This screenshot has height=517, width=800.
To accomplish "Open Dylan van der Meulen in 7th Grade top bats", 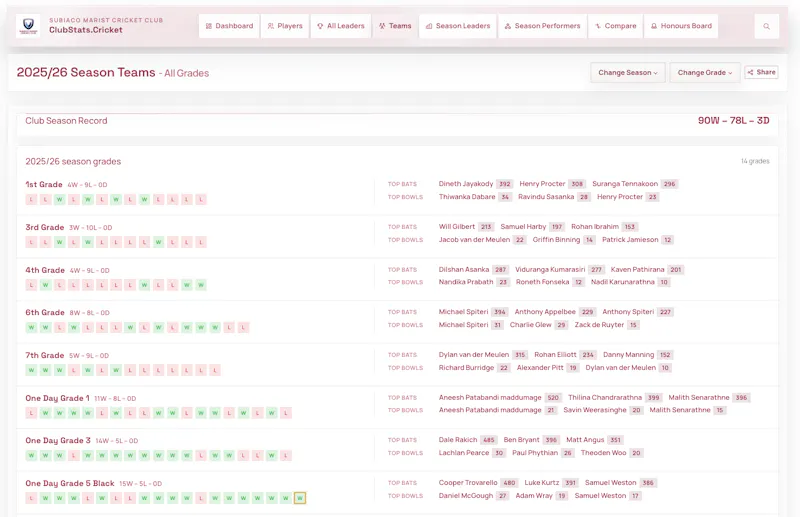I will click(x=473, y=355).
